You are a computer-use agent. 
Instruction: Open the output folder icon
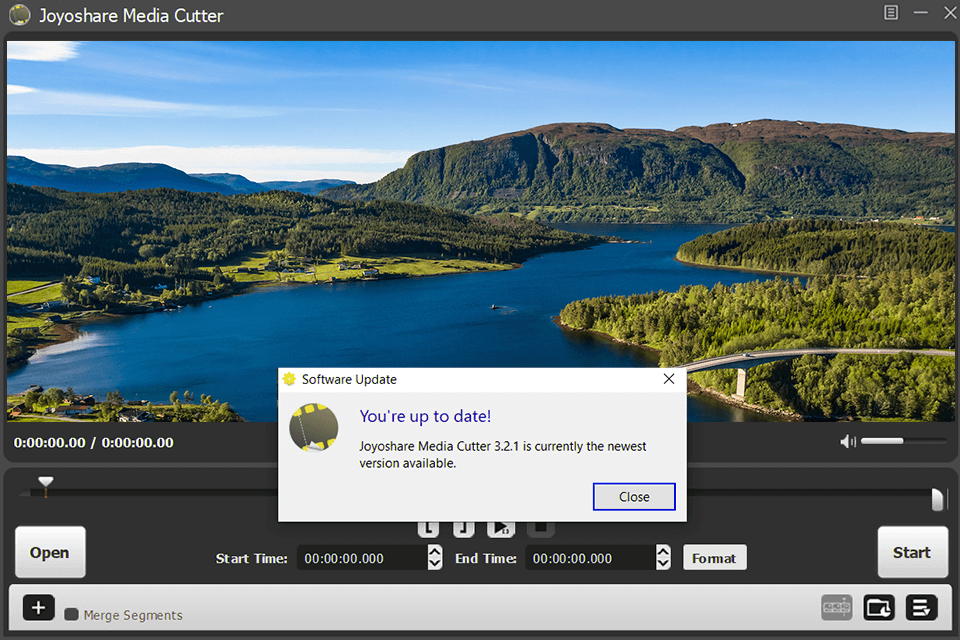pyautogui.click(x=878, y=607)
